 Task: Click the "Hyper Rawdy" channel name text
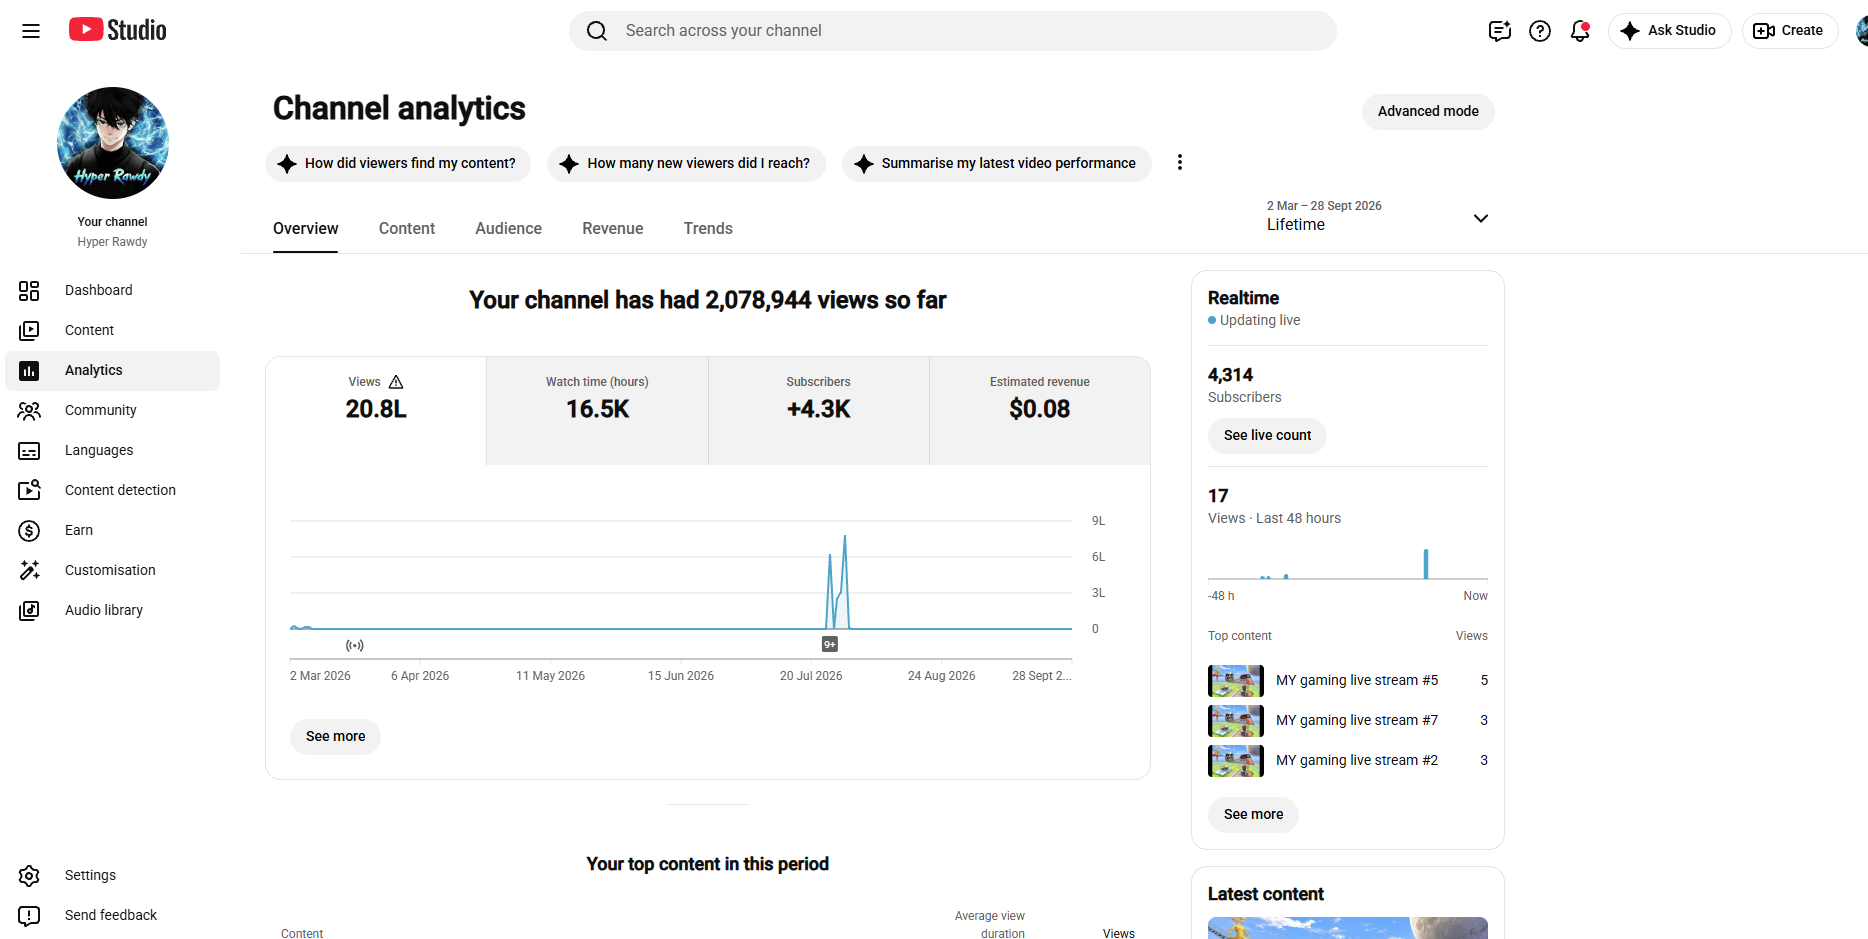(x=112, y=242)
